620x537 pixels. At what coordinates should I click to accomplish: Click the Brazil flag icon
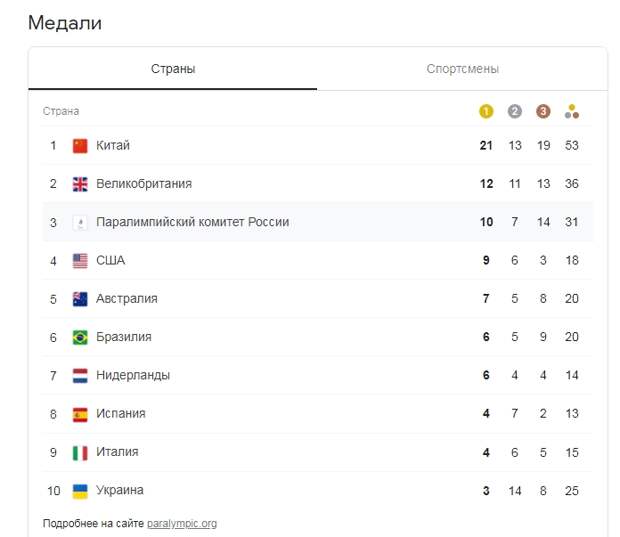click(80, 337)
